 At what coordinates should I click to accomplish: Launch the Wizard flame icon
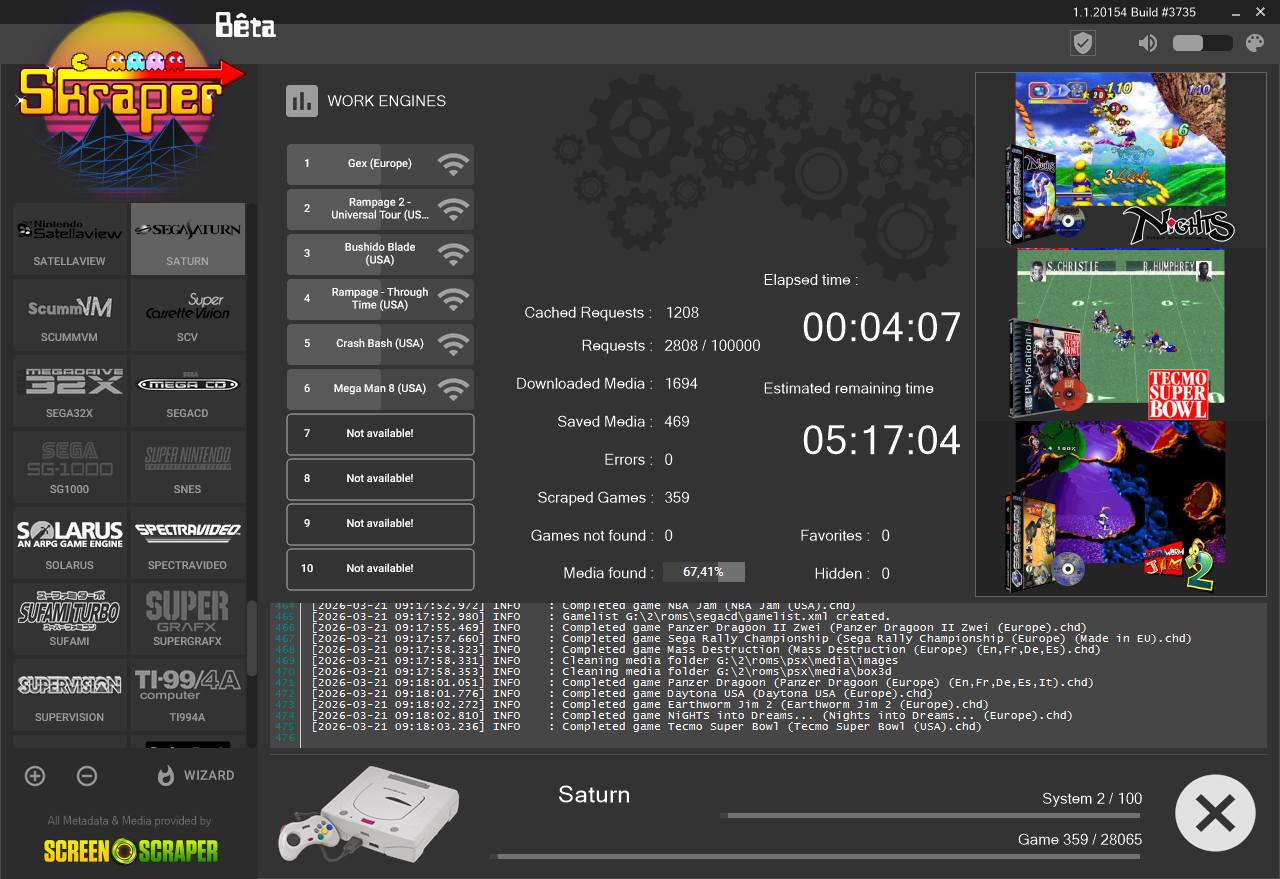[166, 776]
